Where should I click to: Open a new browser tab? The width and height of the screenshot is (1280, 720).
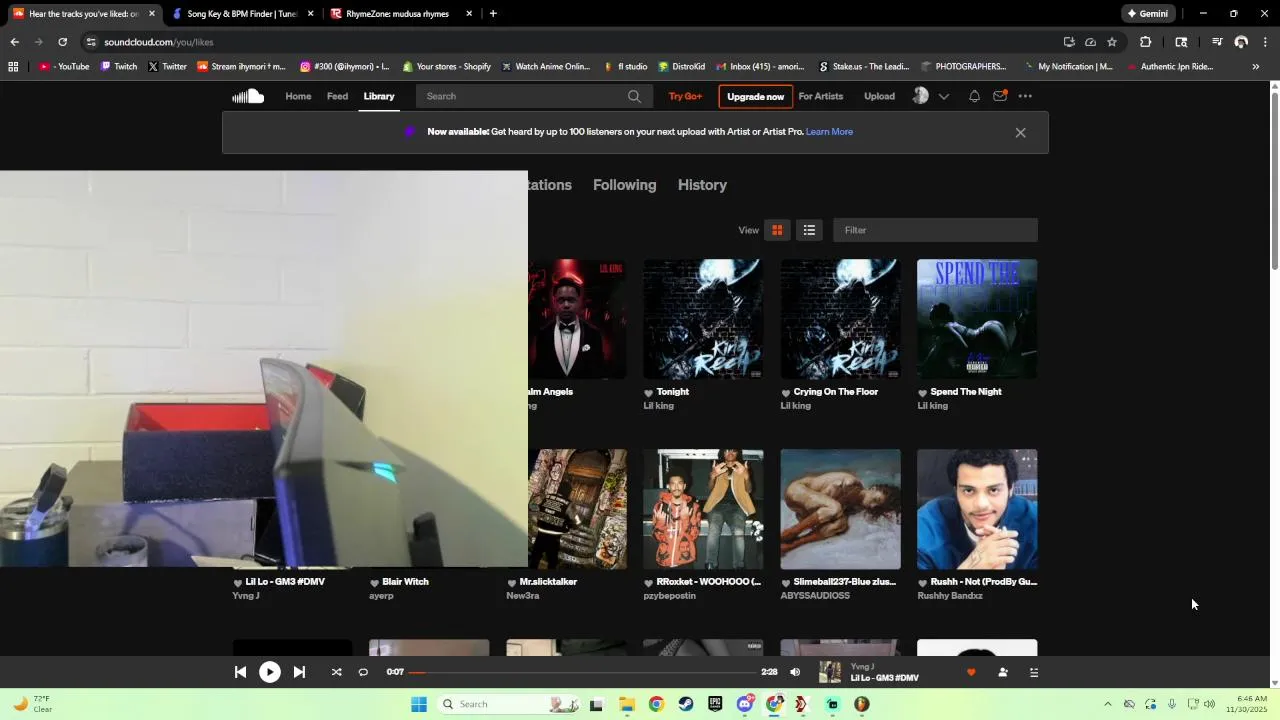pyautogui.click(x=493, y=14)
